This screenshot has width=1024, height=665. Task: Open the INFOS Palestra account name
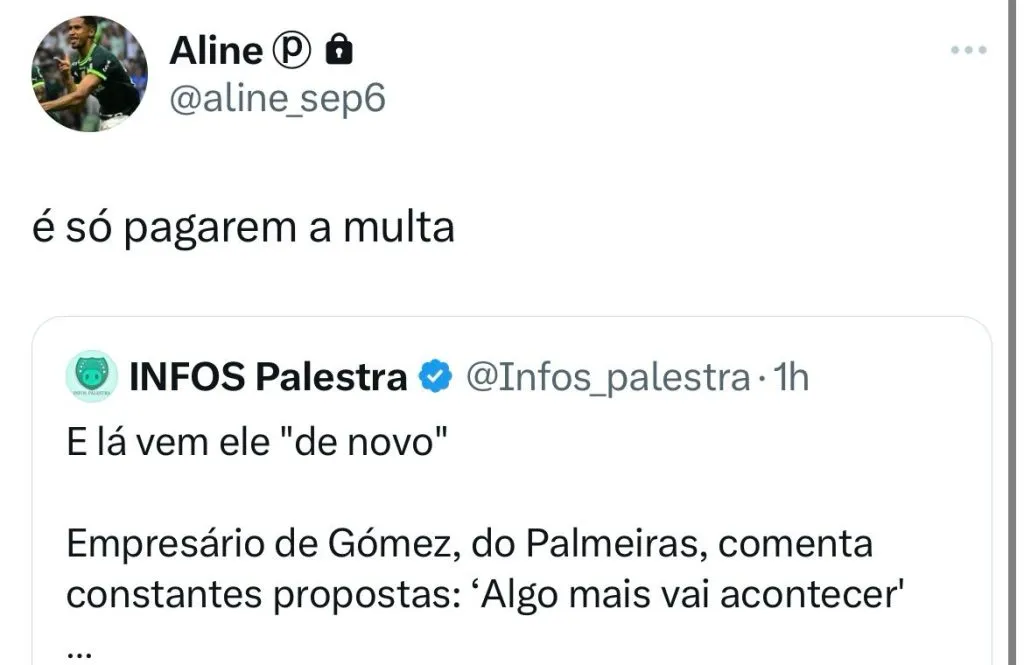(x=268, y=378)
